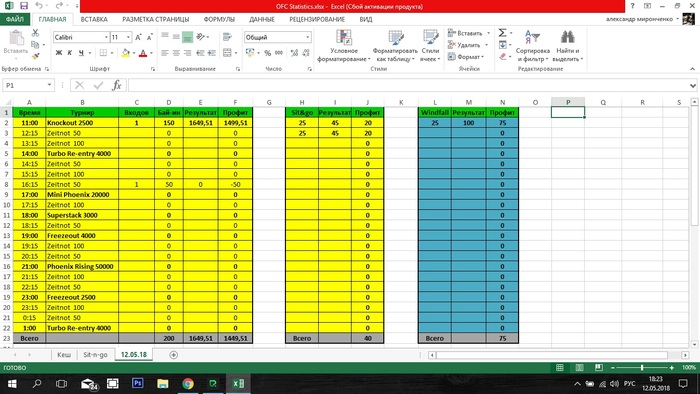Click the Формат cells button
This screenshot has width=700, height=394.
(466, 57)
